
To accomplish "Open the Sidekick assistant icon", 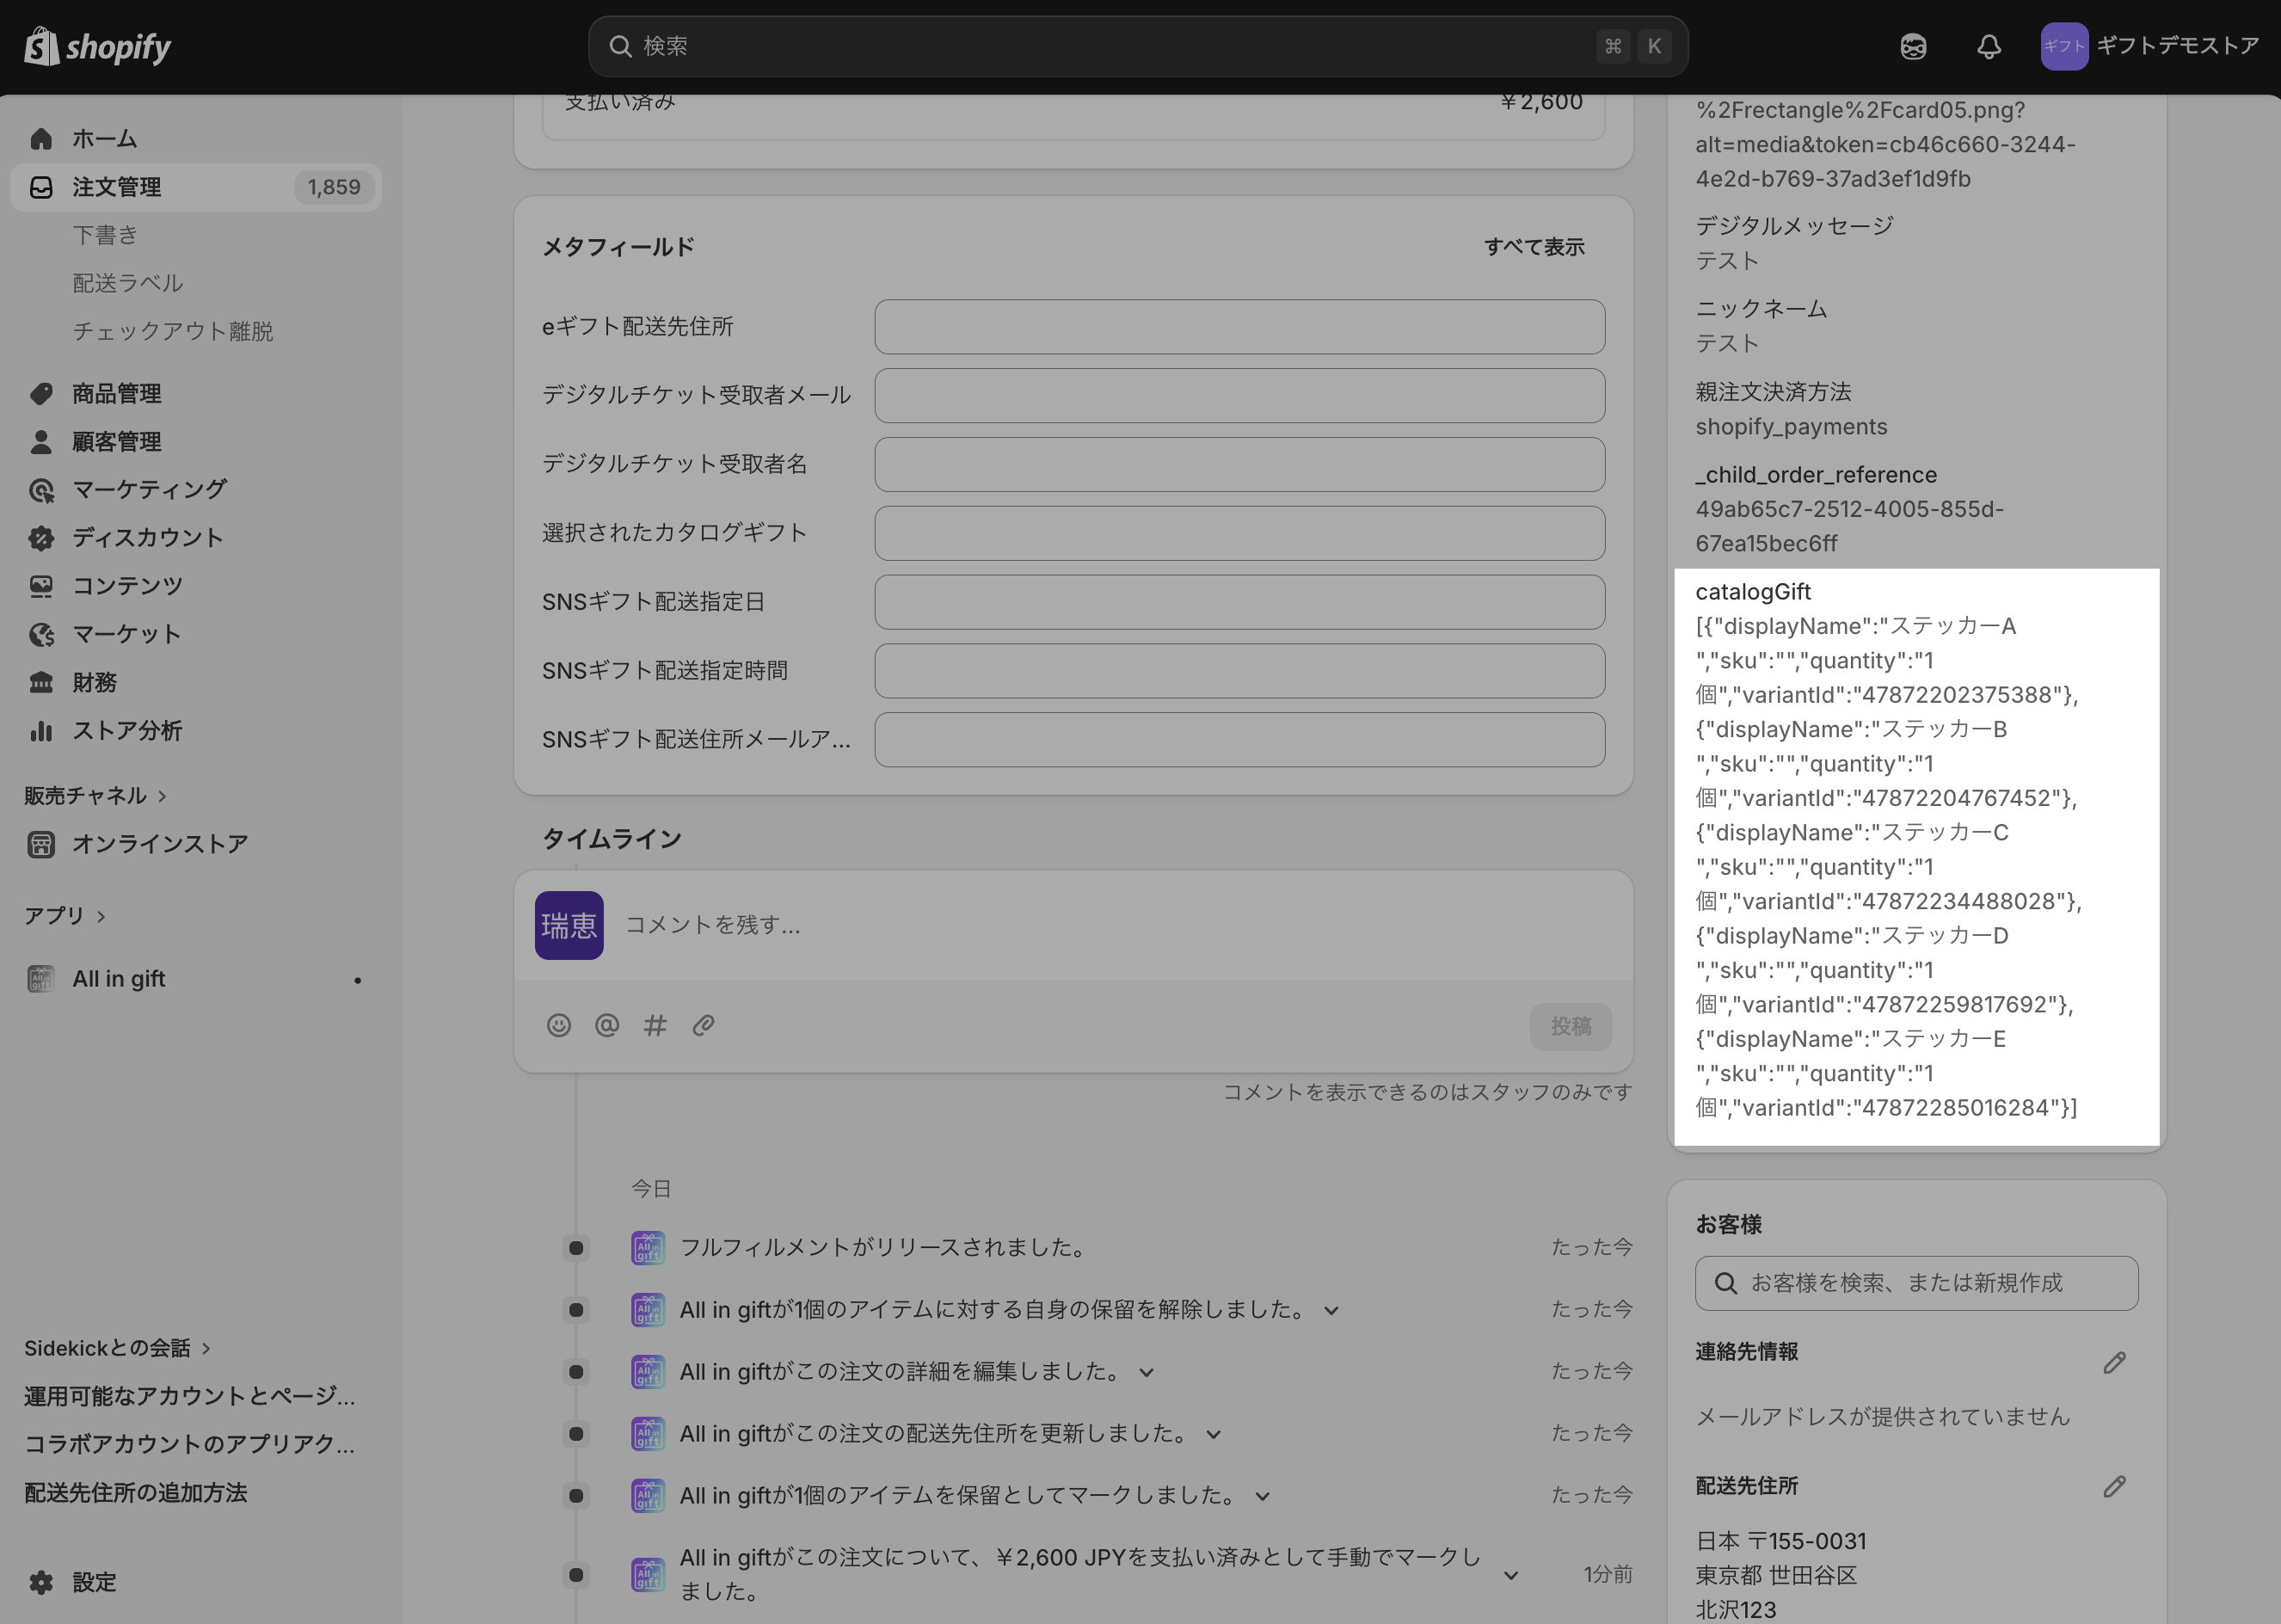I will (1912, 46).
